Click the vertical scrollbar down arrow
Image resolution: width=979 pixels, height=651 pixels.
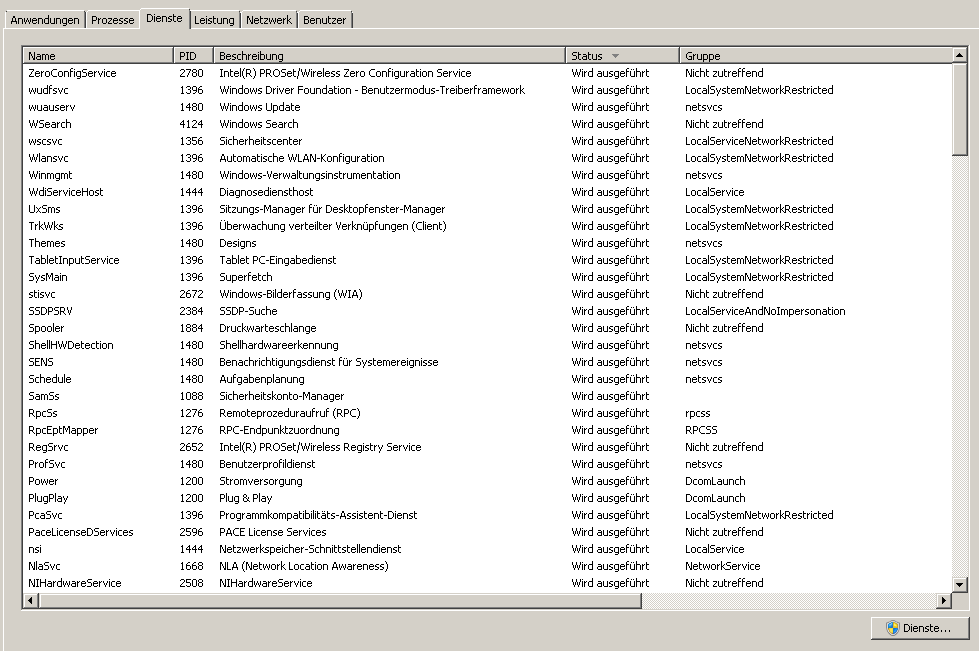point(960,584)
